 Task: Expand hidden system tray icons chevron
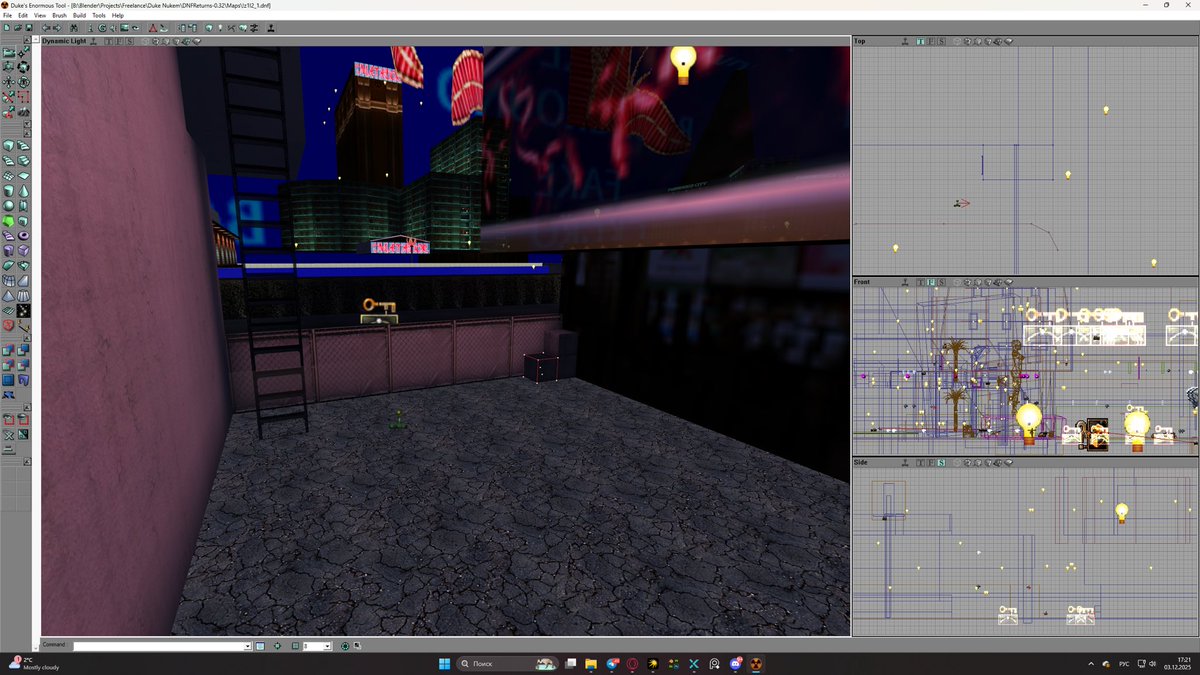coord(1090,663)
